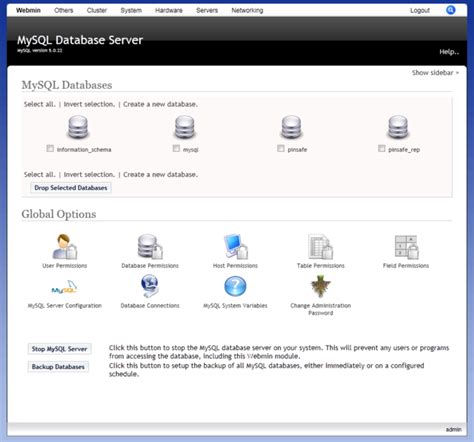The height and width of the screenshot is (442, 474).
Task: Open Host Permissions icon
Action: click(x=235, y=247)
